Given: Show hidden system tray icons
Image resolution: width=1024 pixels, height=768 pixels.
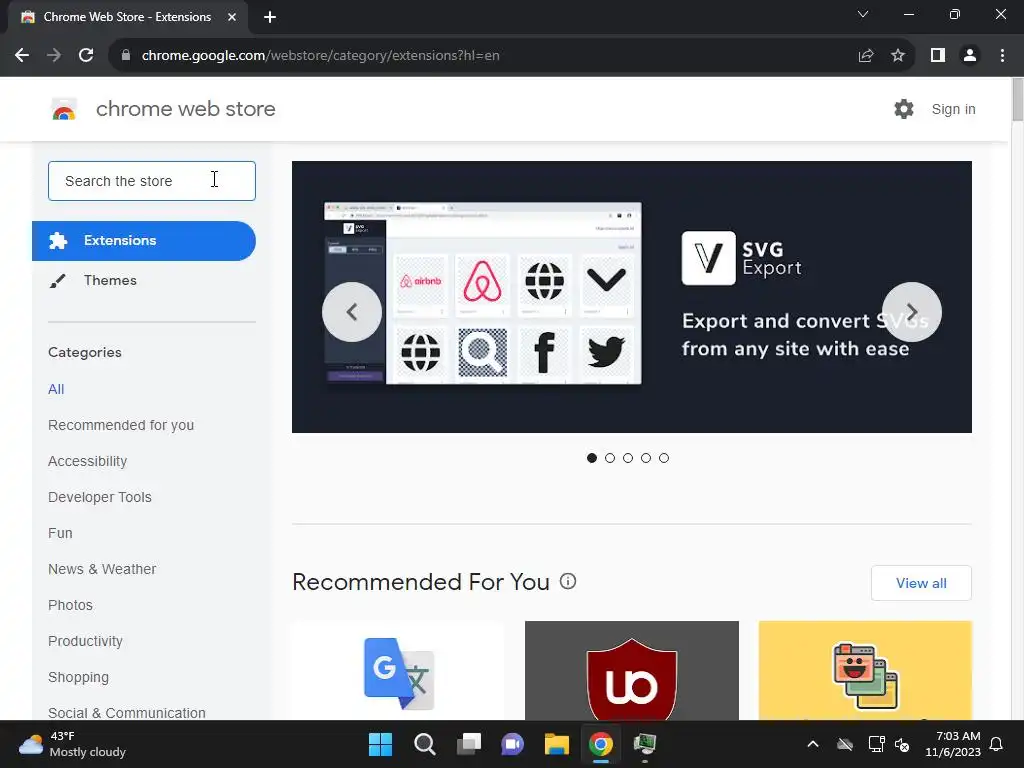Looking at the screenshot, I should click(x=813, y=744).
